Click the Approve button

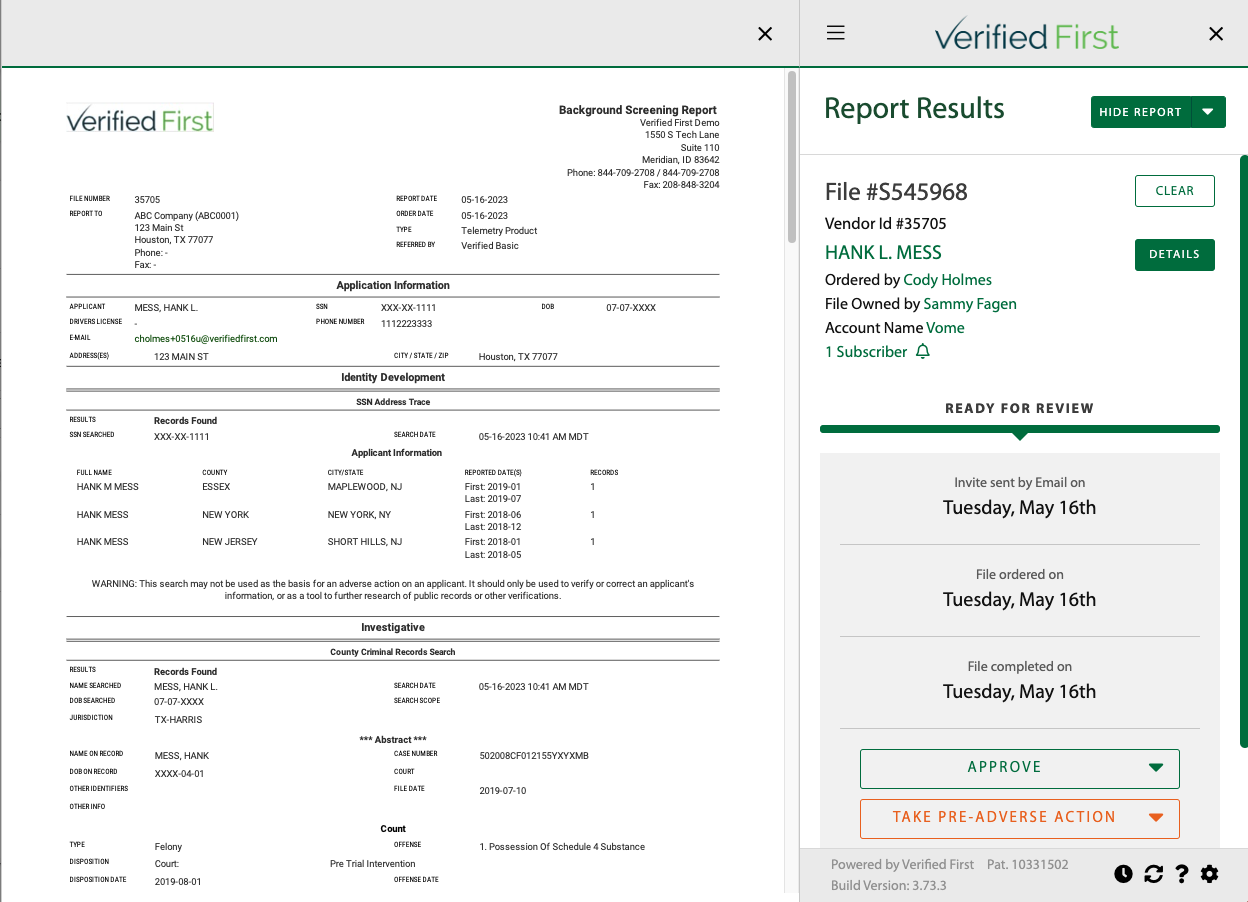(1004, 767)
